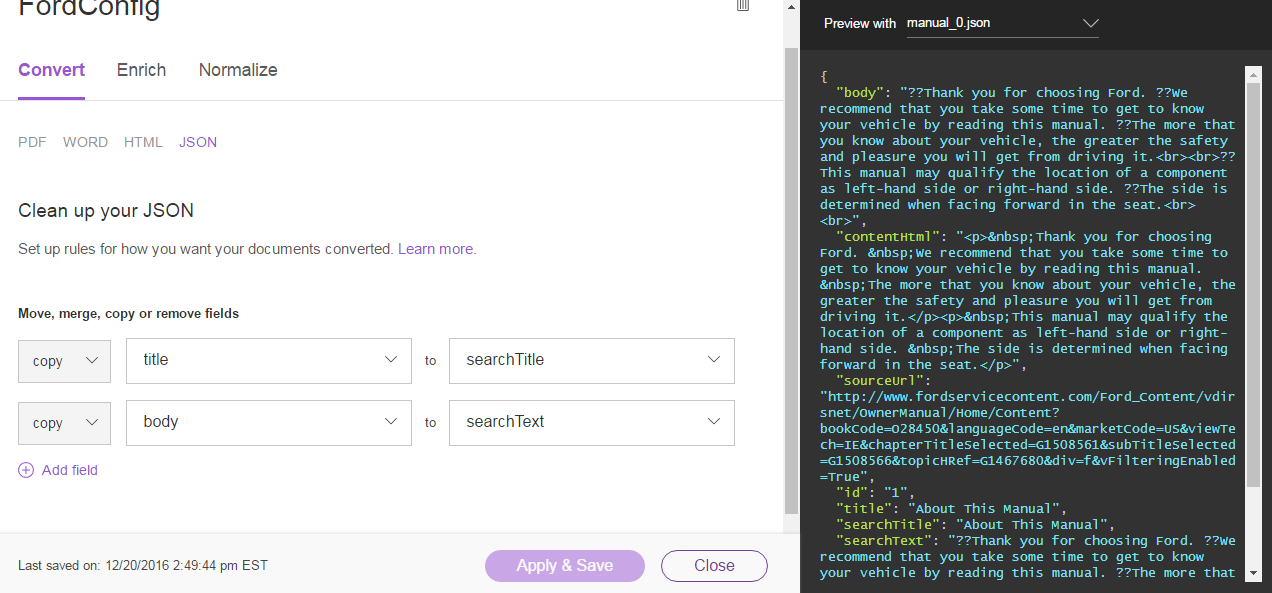Screen dimensions: 1272x593
Task: Click the Apply & Save button
Action: (565, 565)
